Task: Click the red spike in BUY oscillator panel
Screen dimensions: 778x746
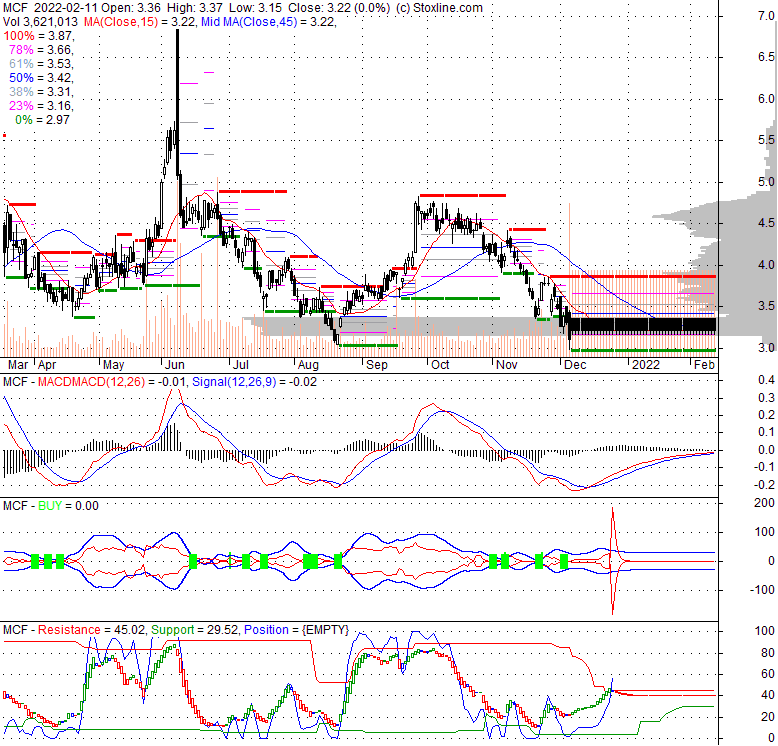Action: point(613,560)
